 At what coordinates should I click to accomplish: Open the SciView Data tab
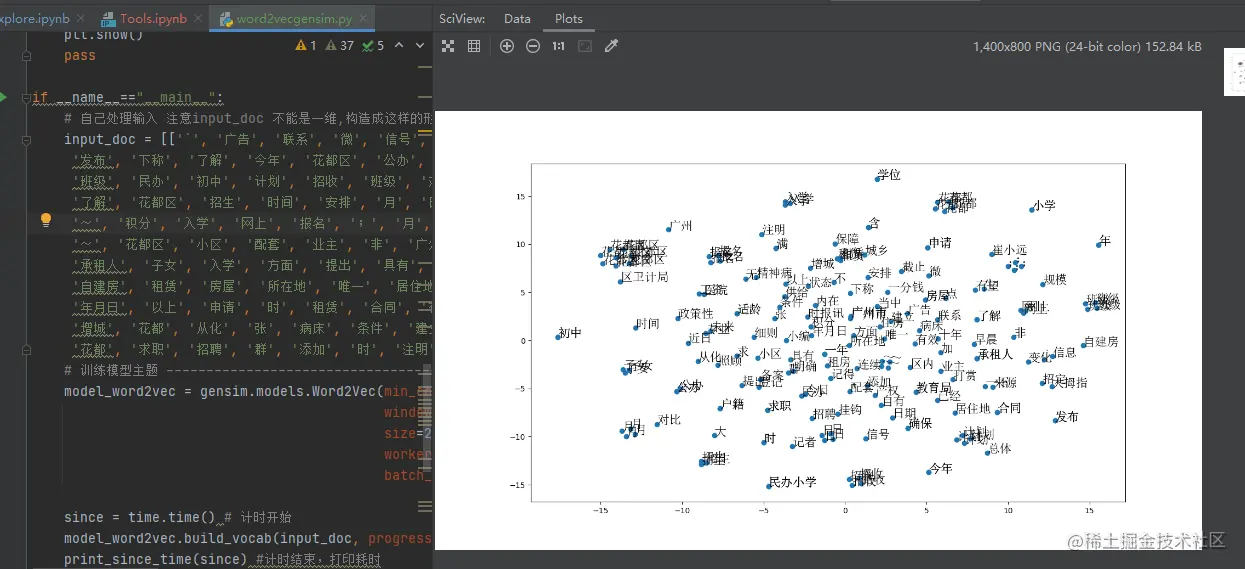(518, 19)
